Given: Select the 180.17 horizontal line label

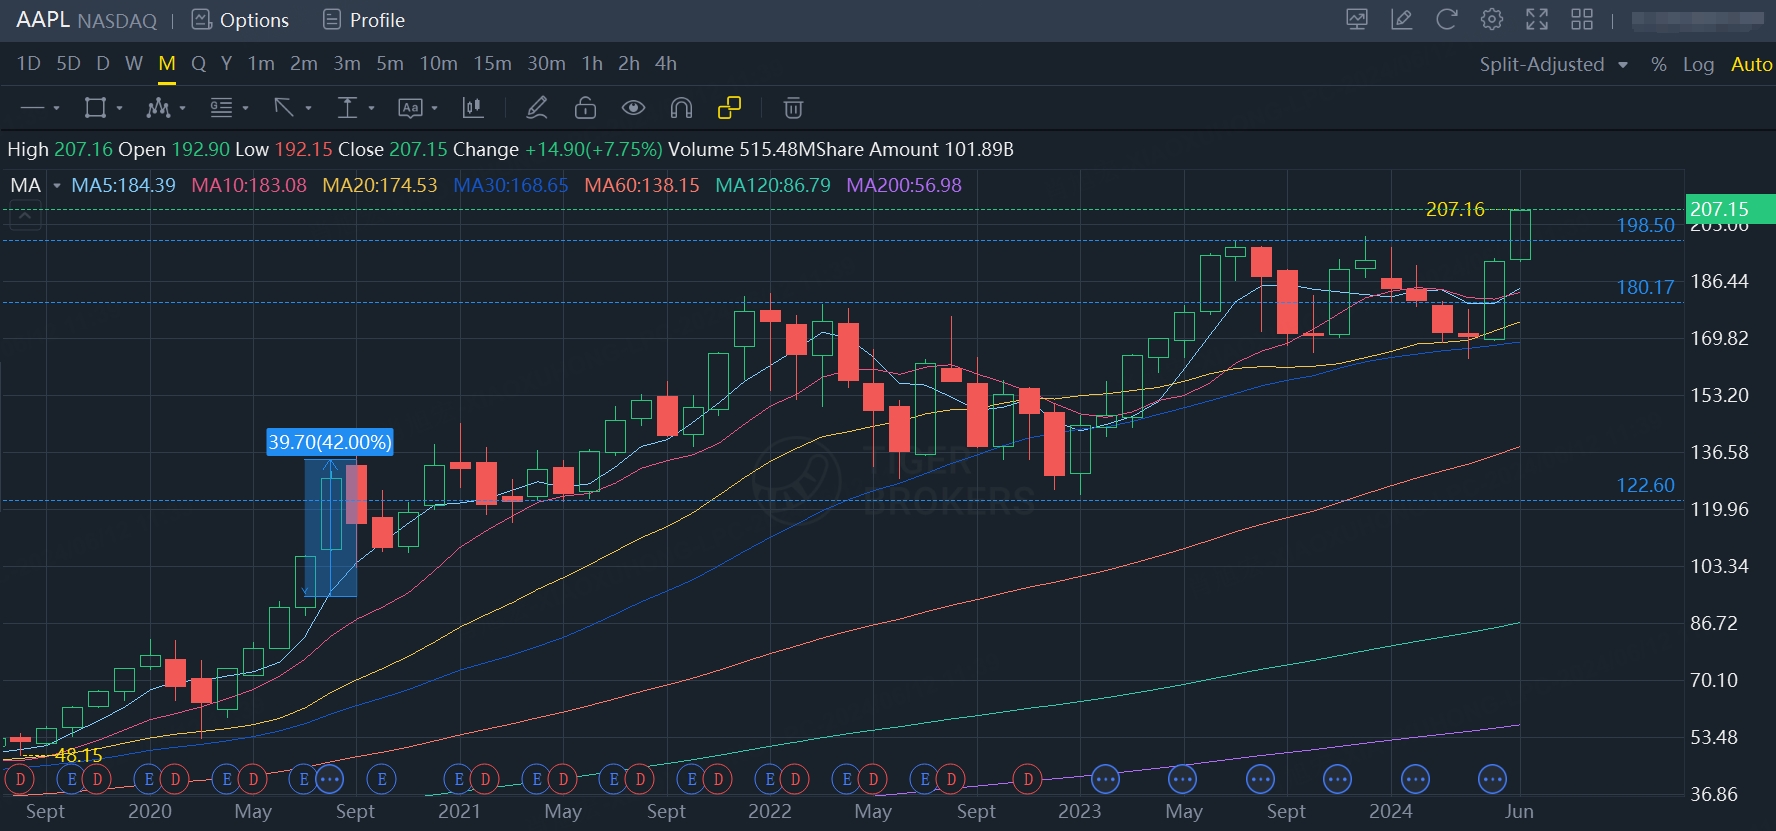Looking at the screenshot, I should tap(1645, 287).
